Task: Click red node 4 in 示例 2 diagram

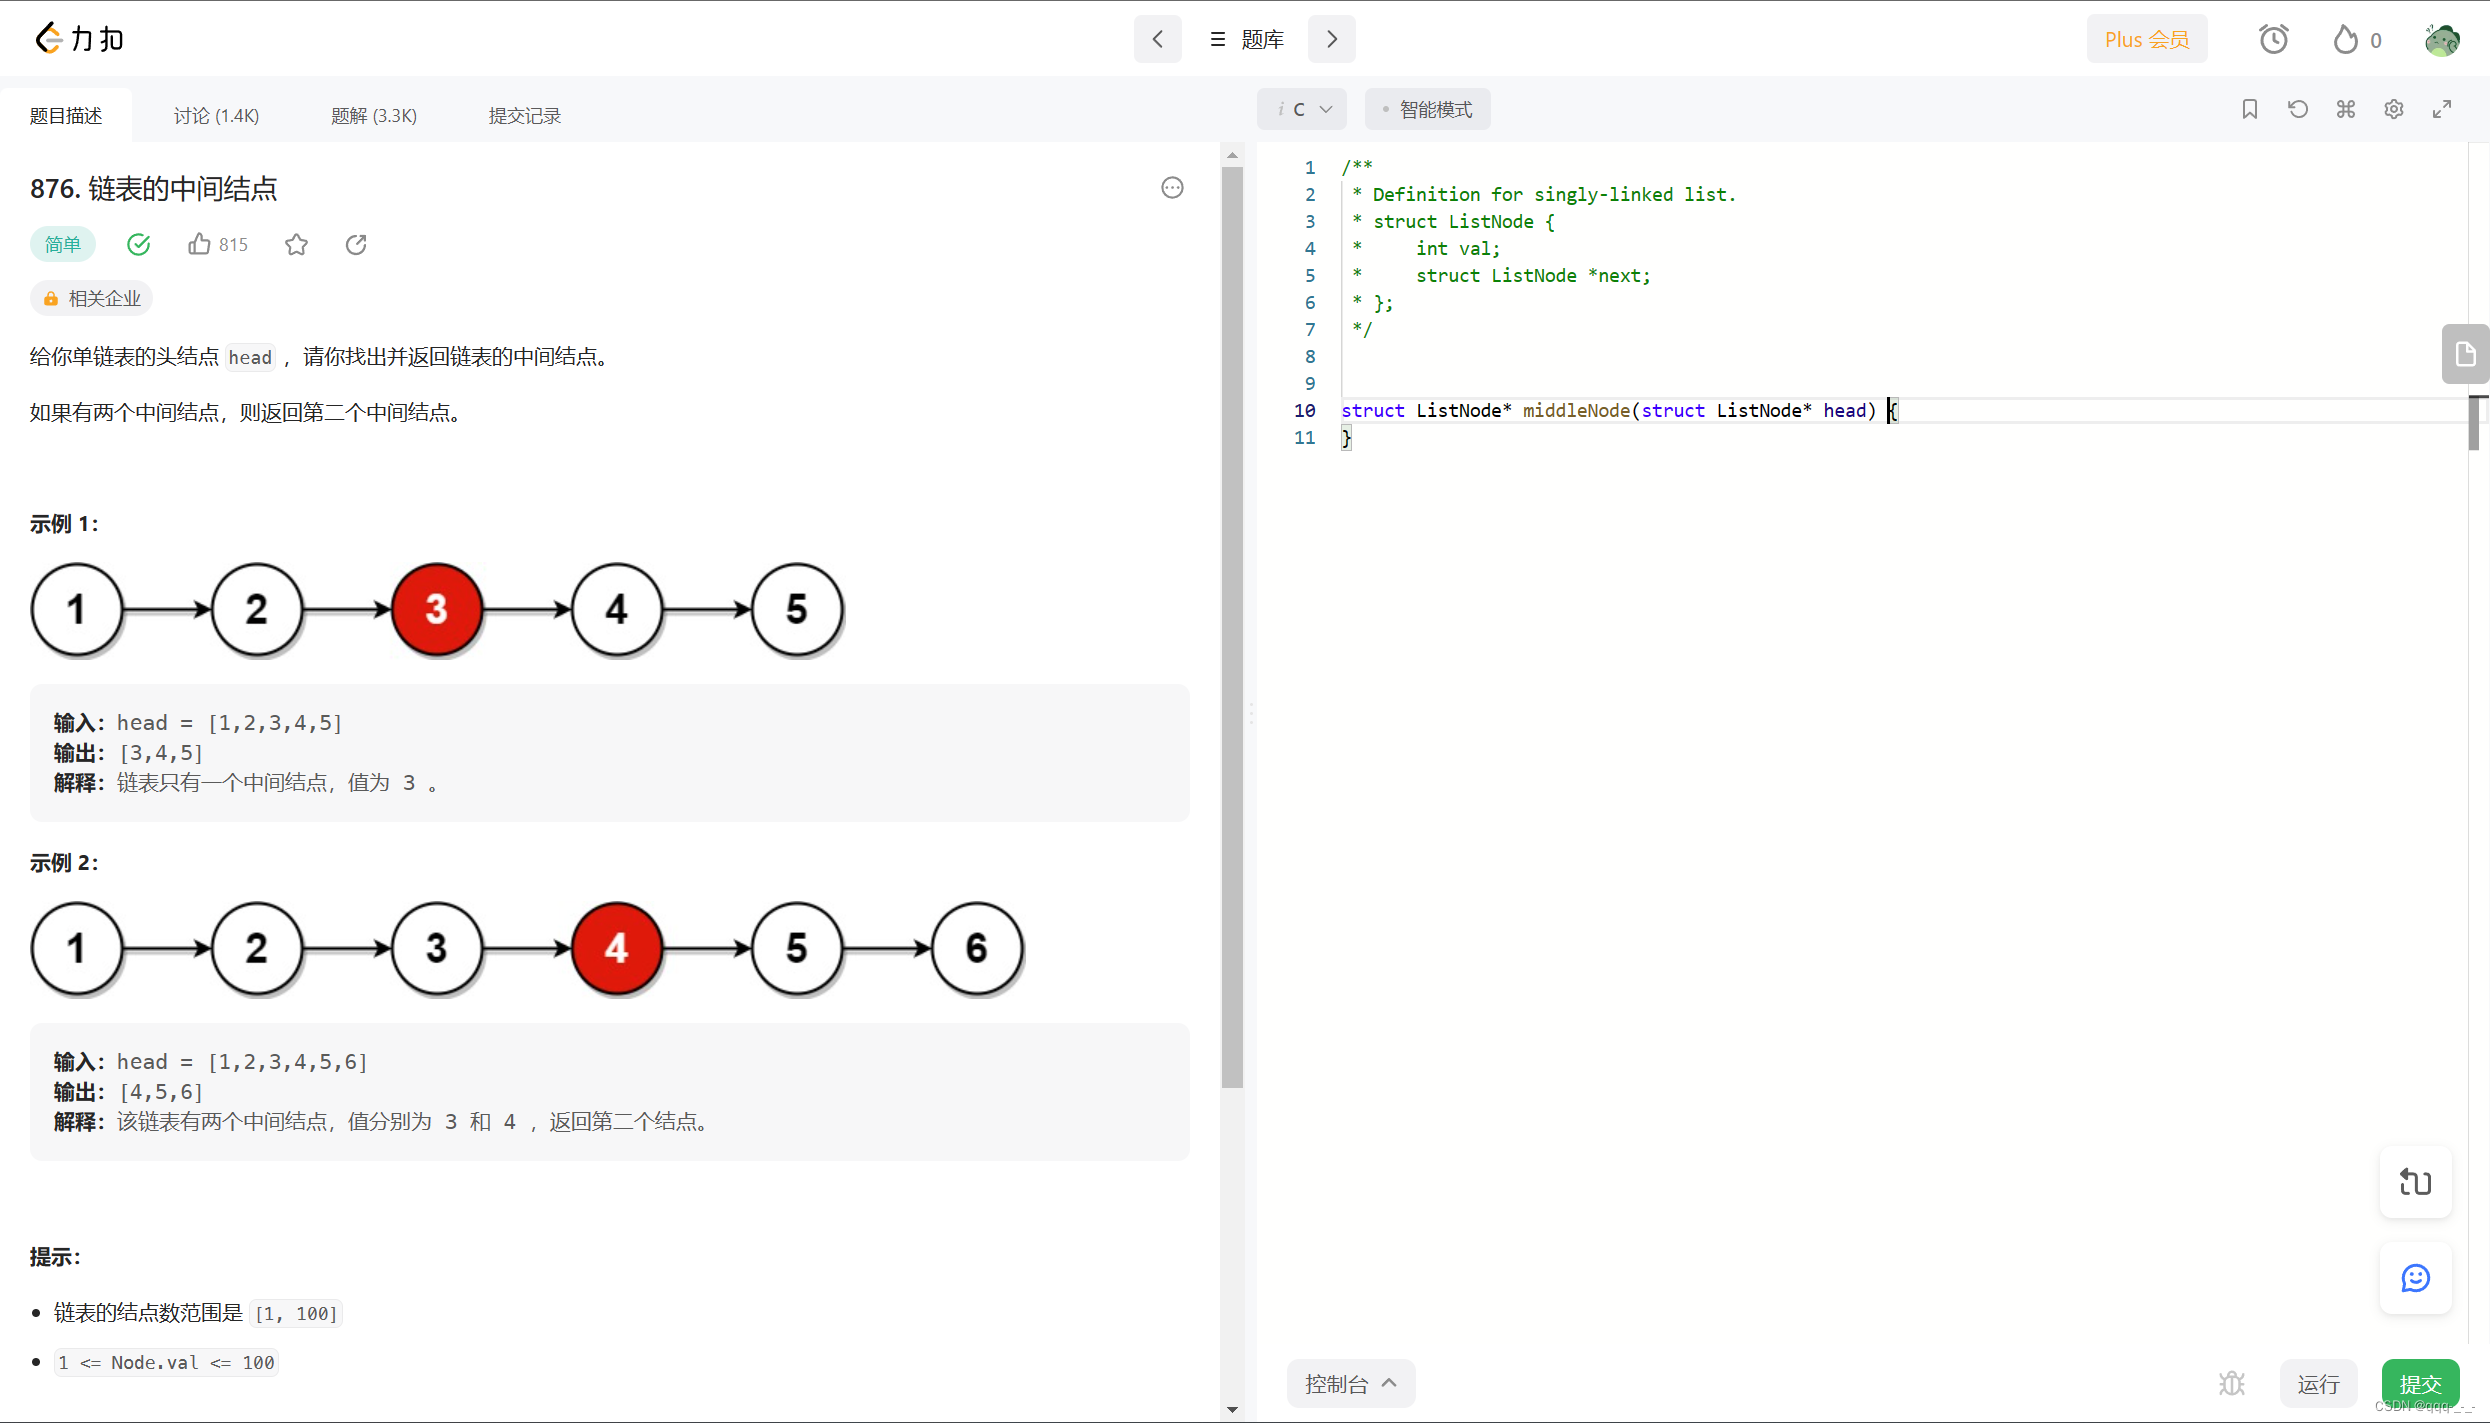Action: (x=617, y=948)
